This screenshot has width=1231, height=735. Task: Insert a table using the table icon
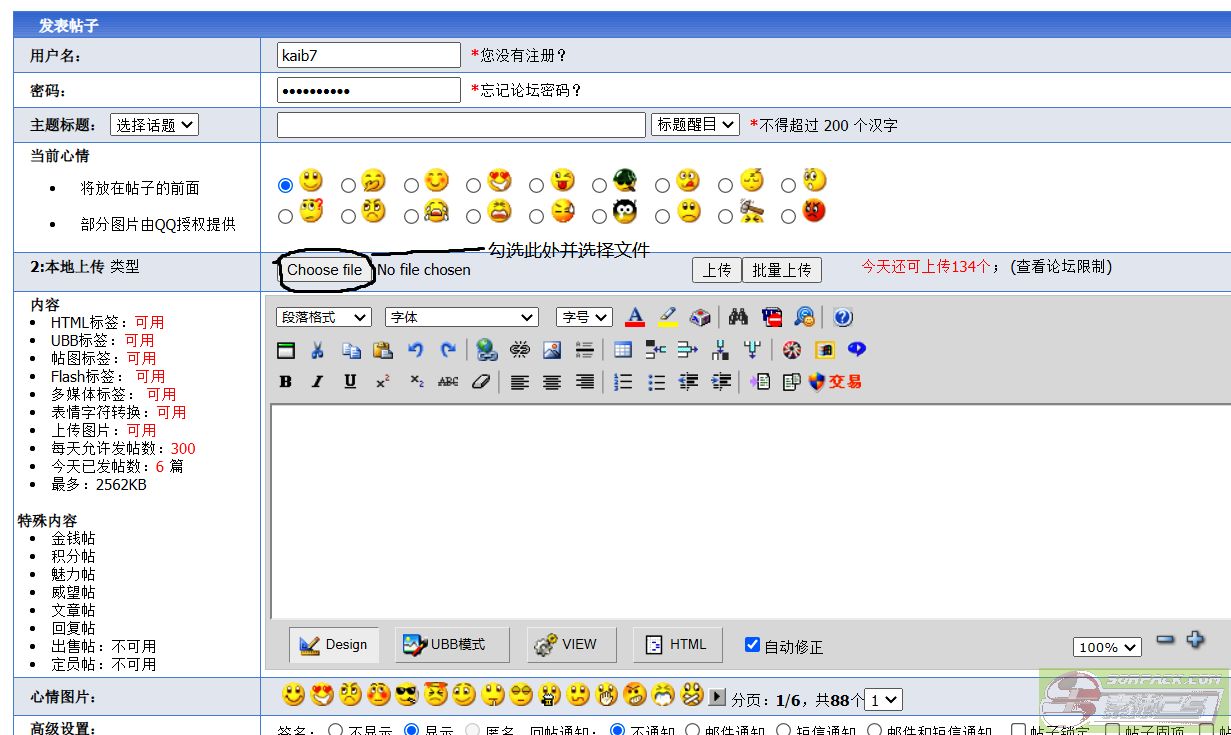click(623, 350)
